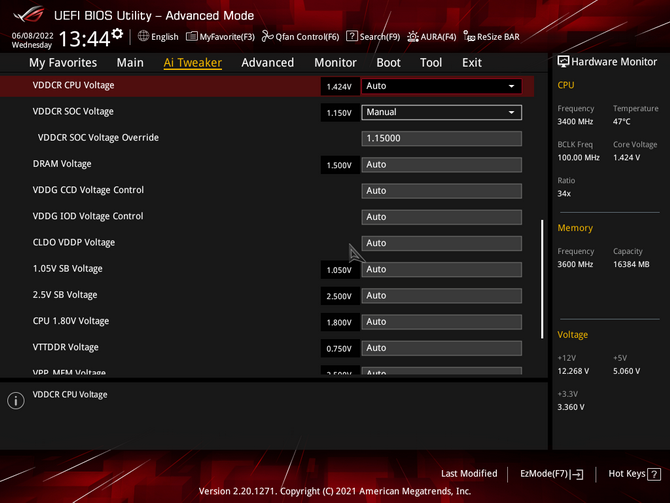Switch to EzMode(F7)
The image size is (670, 503).
[552, 474]
